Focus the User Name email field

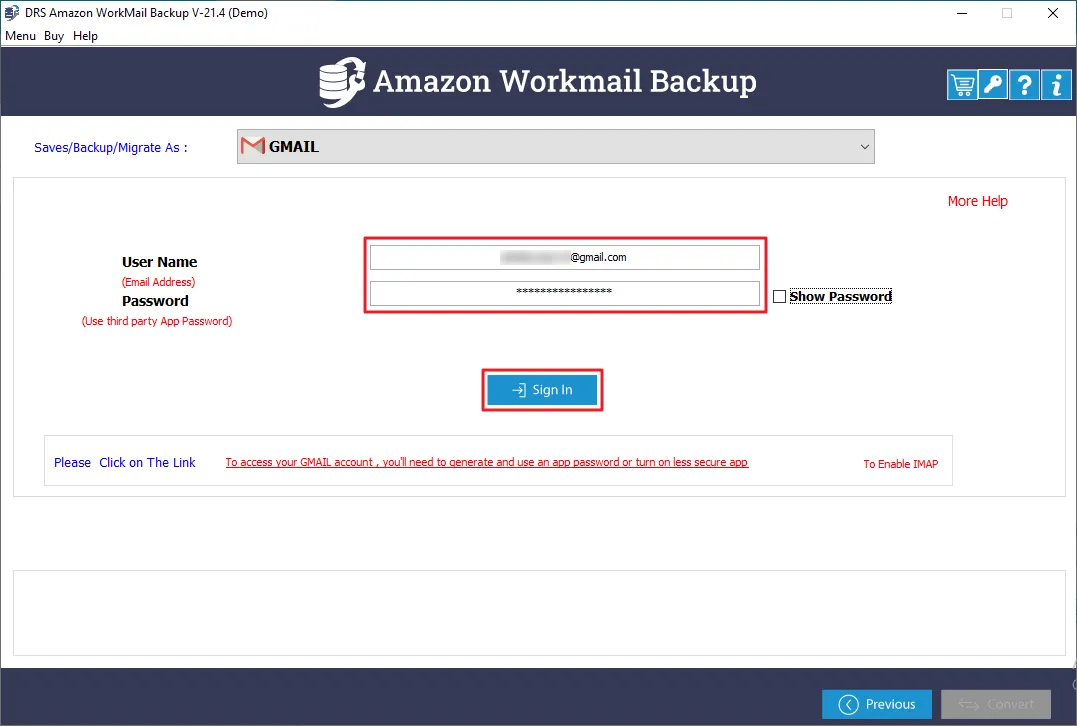coord(565,258)
